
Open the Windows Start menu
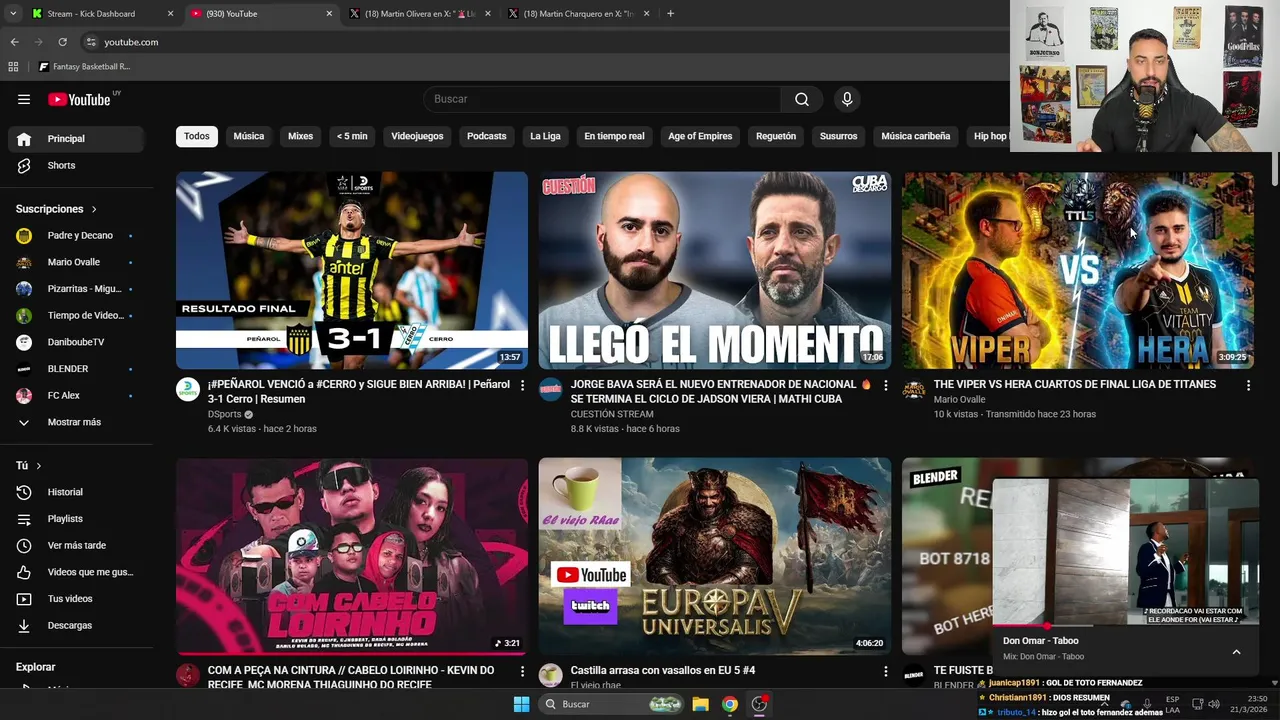pos(521,704)
